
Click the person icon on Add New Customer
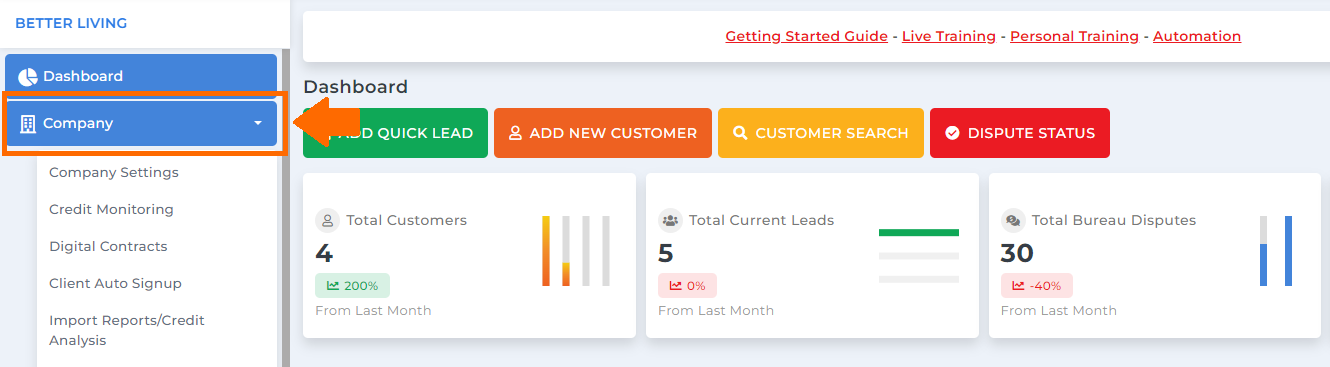point(516,133)
